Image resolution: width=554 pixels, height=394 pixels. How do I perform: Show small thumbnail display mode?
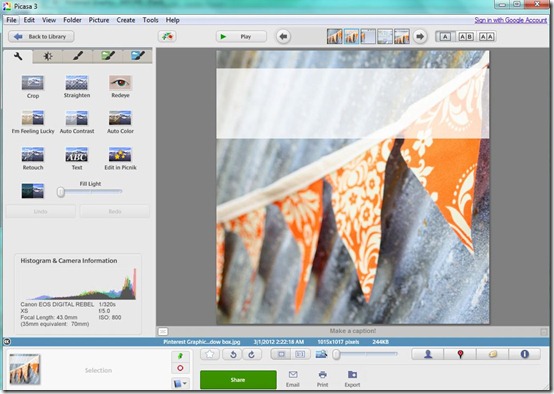coord(281,354)
